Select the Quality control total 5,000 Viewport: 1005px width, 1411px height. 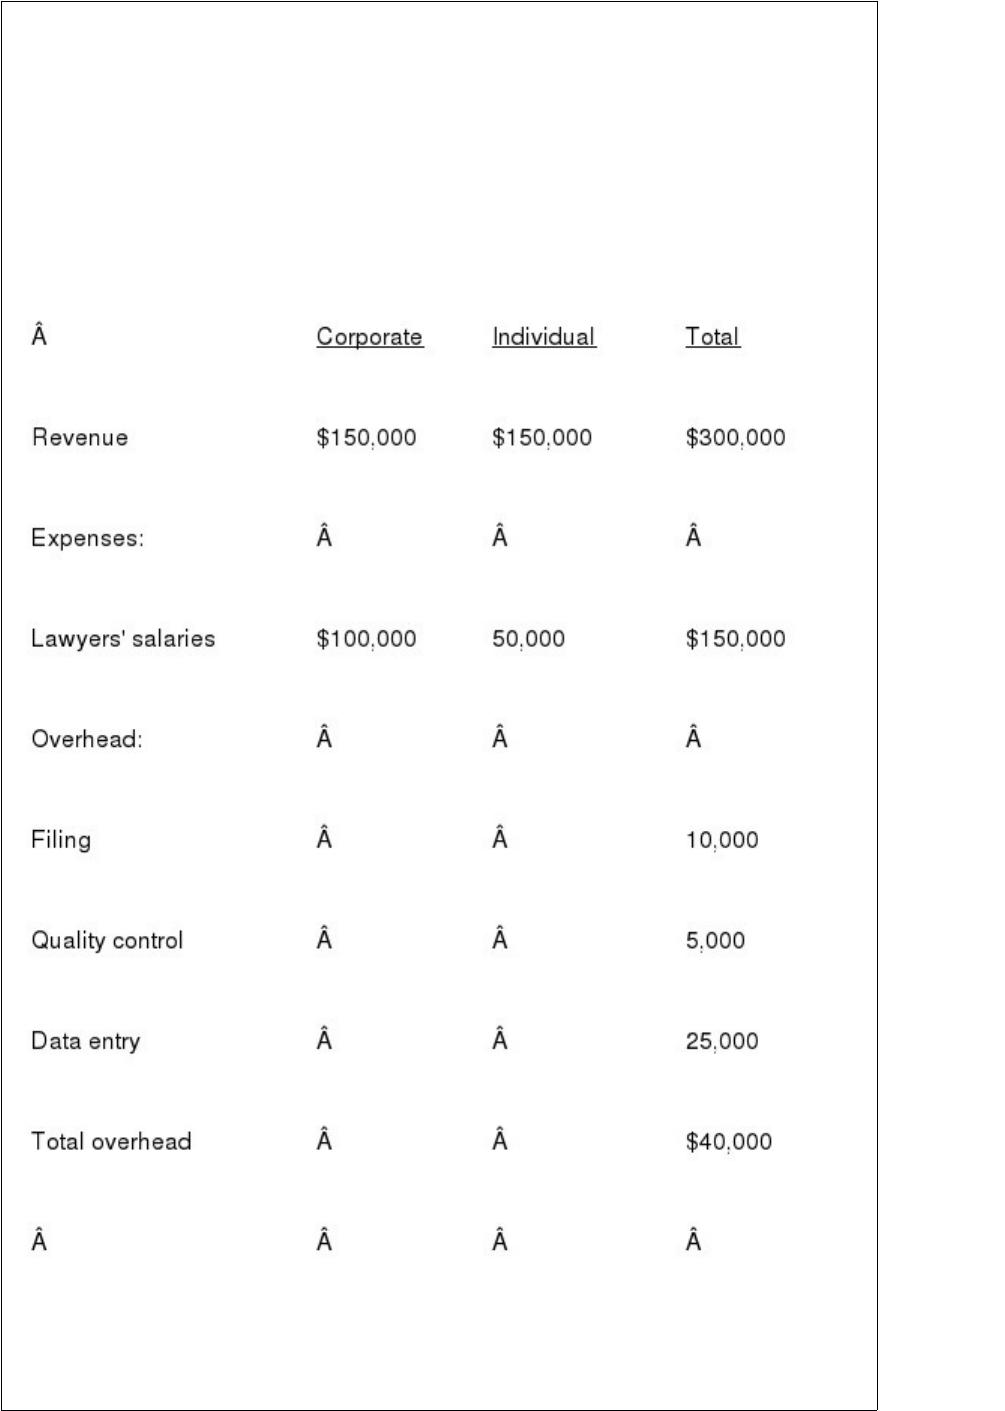click(715, 941)
